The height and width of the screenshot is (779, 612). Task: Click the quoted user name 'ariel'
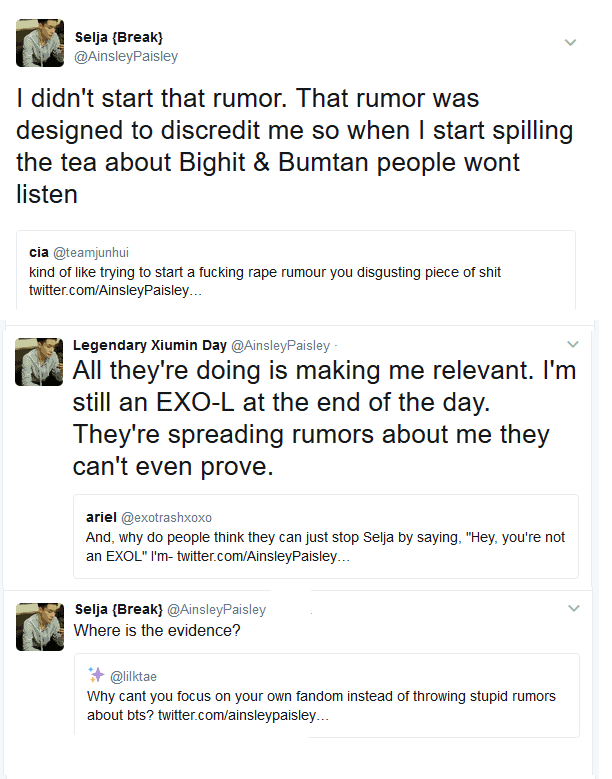(x=101, y=517)
